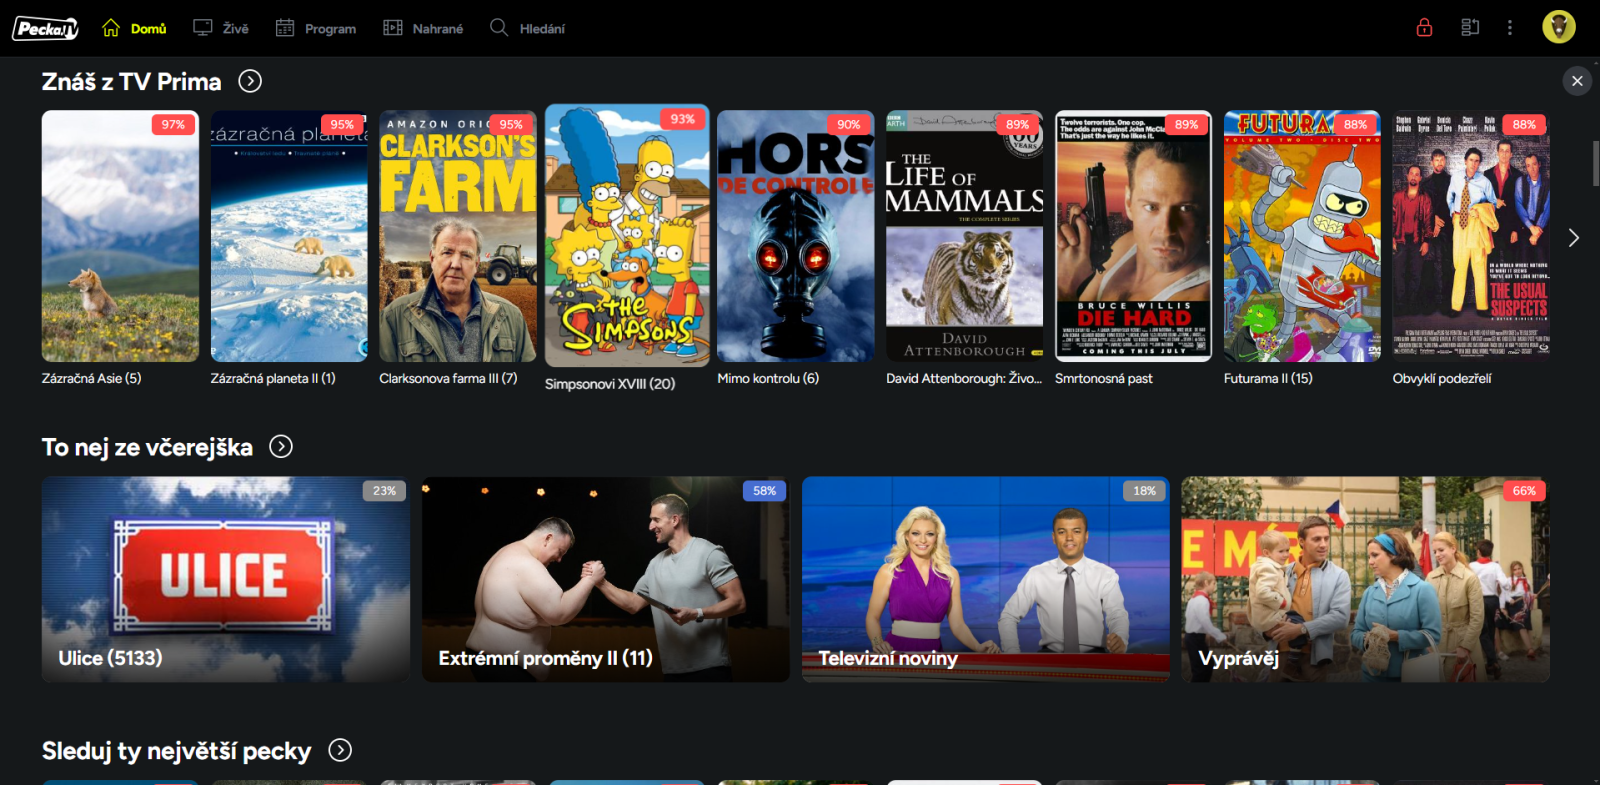This screenshot has width=1600, height=785.
Task: Click the 23% badge on Ulice
Action: 384,491
